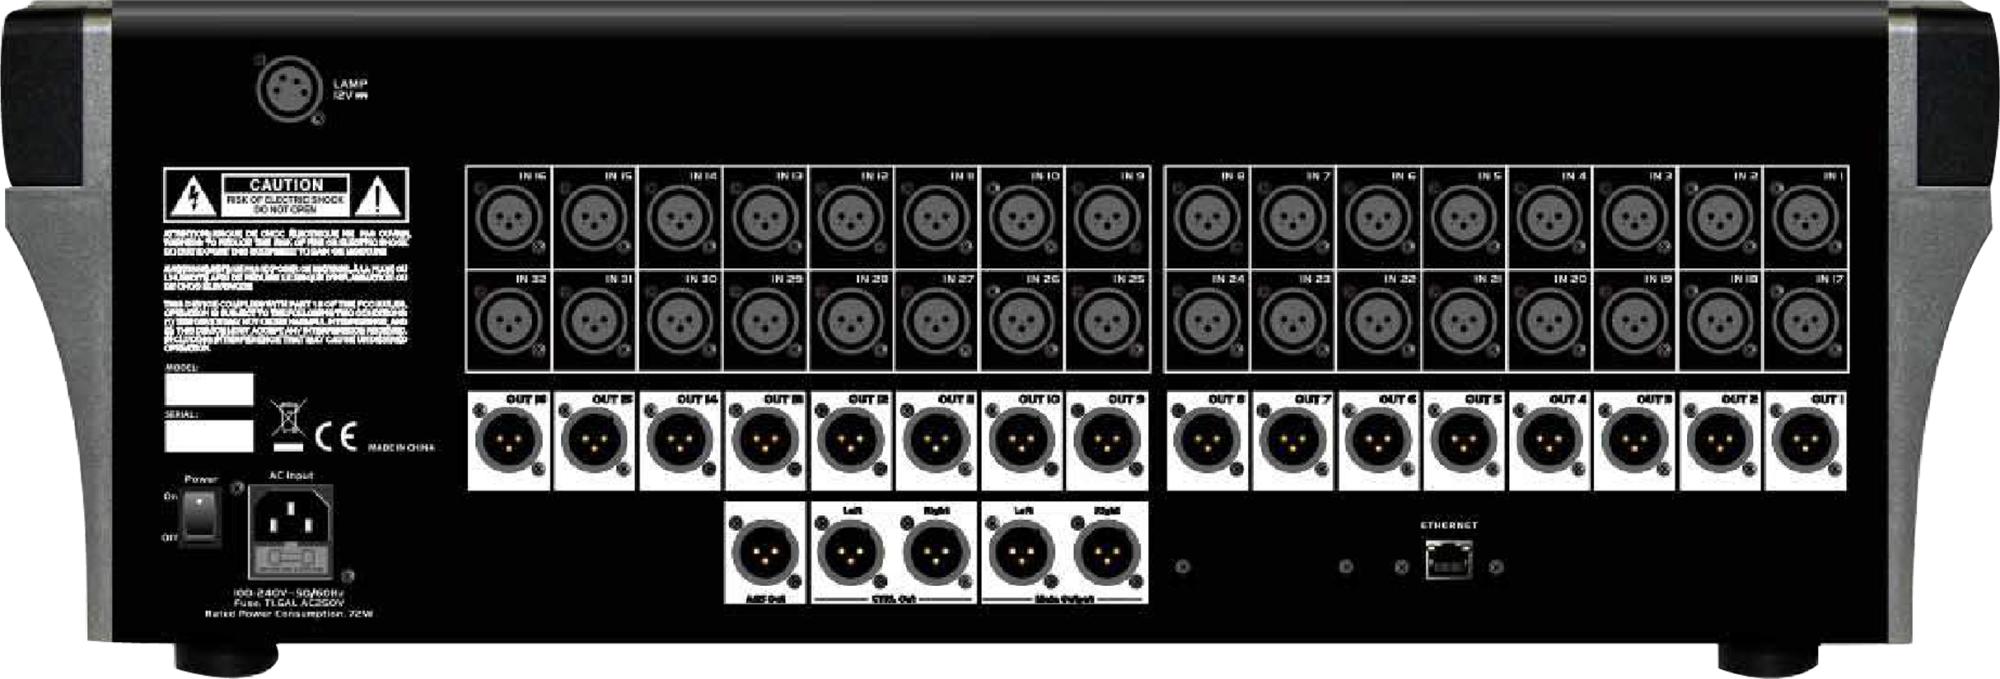Click the ETHERNET label text
Image resolution: width=2000 pixels, height=679 pixels.
coord(1449,525)
